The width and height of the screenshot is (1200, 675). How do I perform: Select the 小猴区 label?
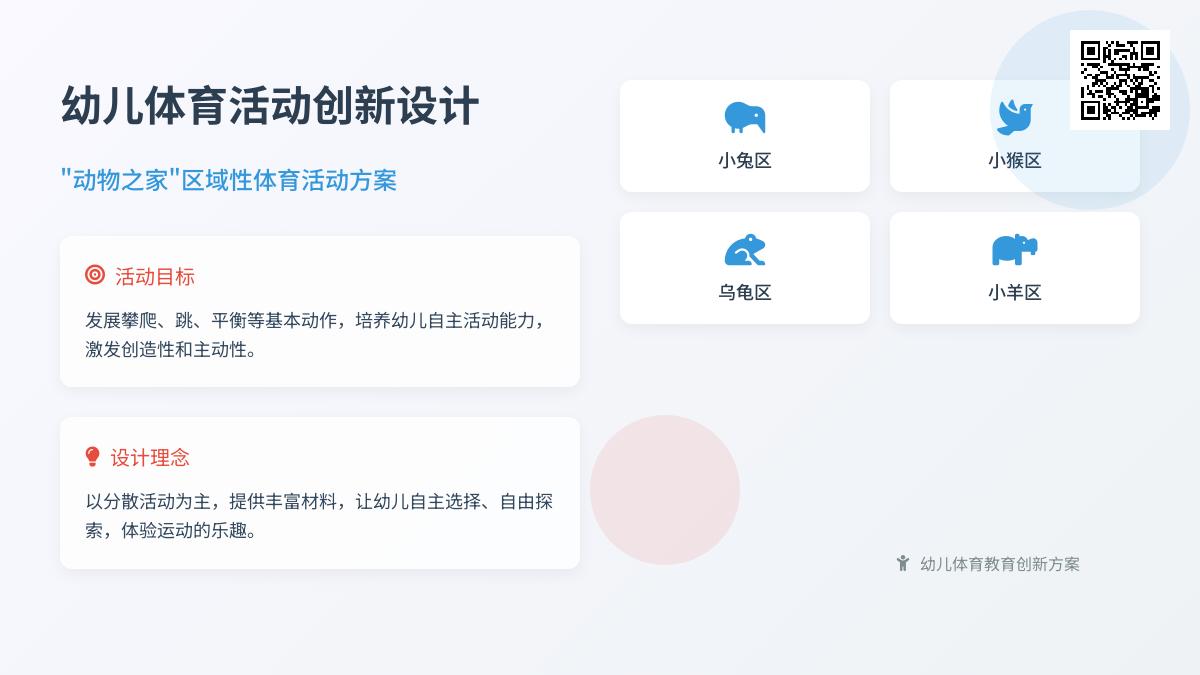coord(1015,161)
